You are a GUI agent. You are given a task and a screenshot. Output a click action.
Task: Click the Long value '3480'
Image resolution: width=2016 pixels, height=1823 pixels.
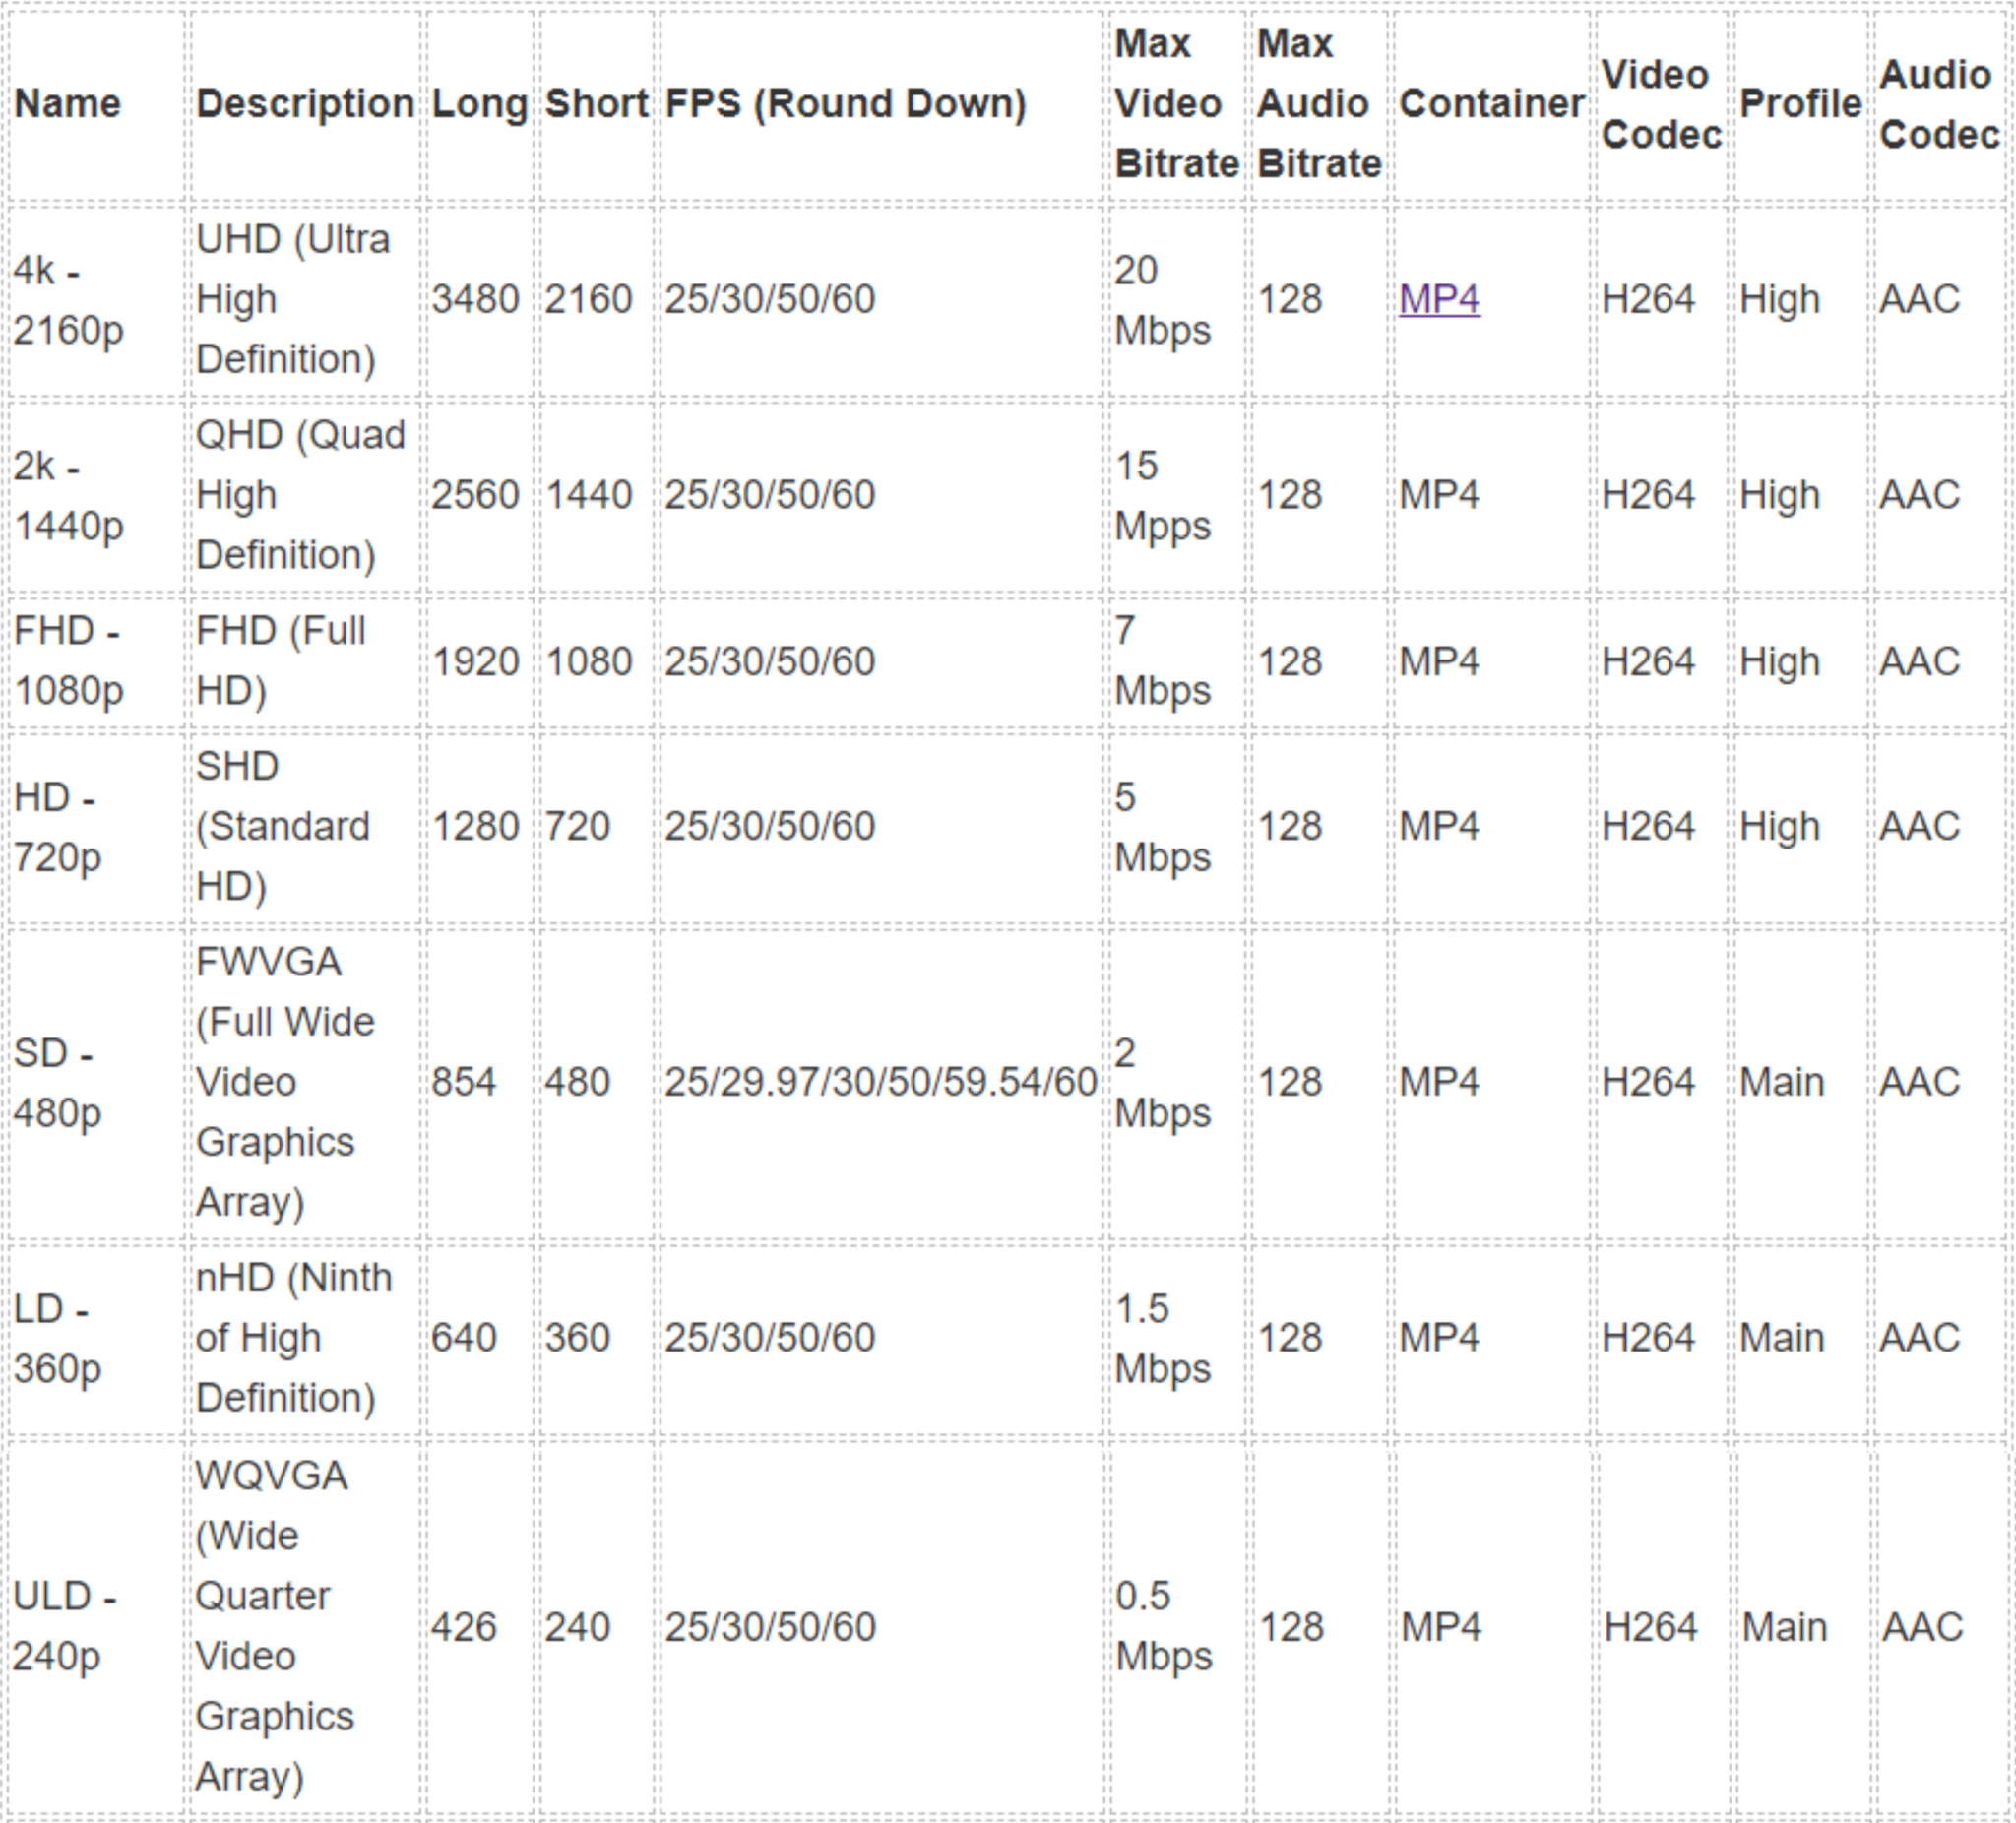(475, 299)
